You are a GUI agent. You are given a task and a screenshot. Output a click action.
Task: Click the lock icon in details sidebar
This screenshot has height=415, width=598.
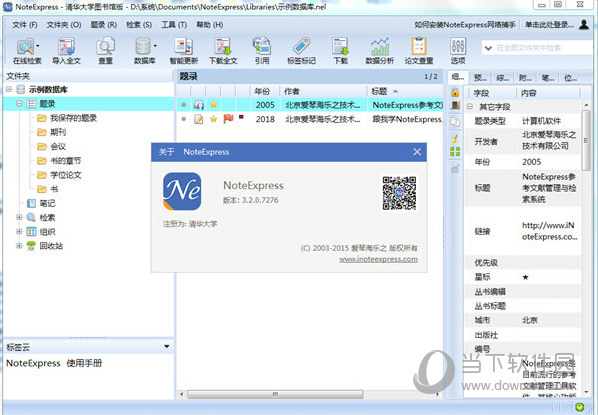pos(455,92)
